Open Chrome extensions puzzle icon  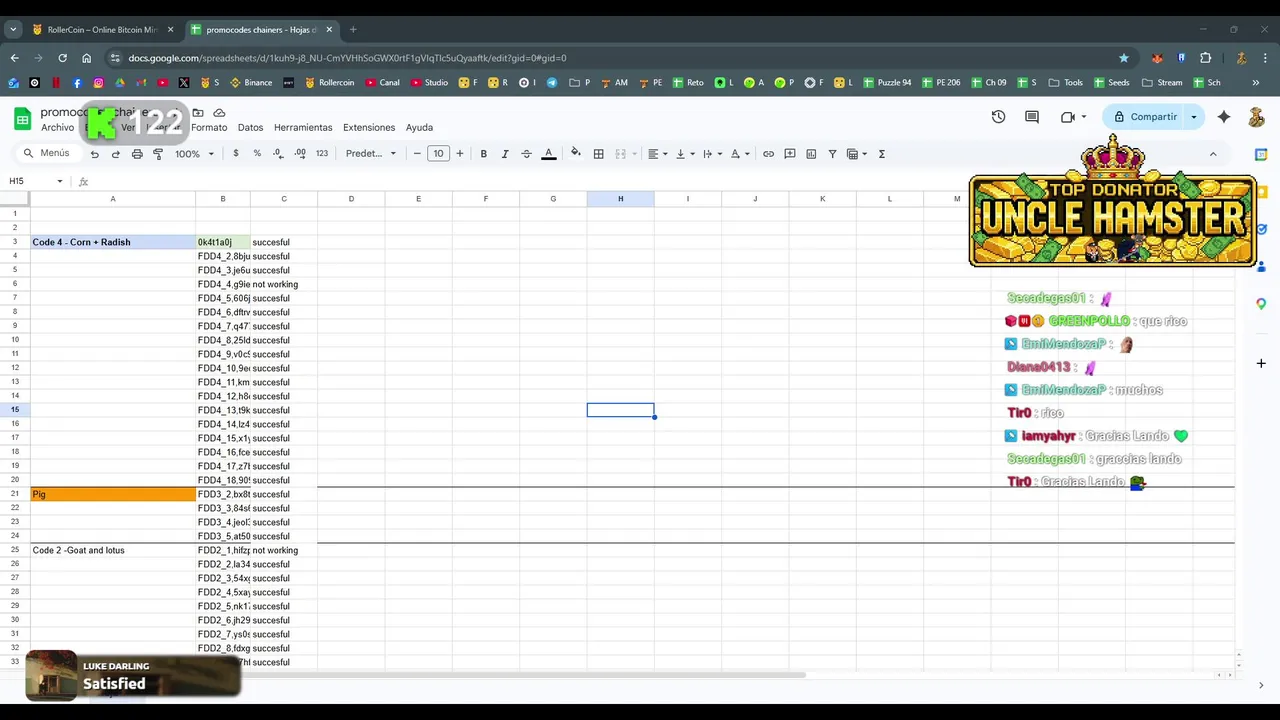pos(1205,58)
